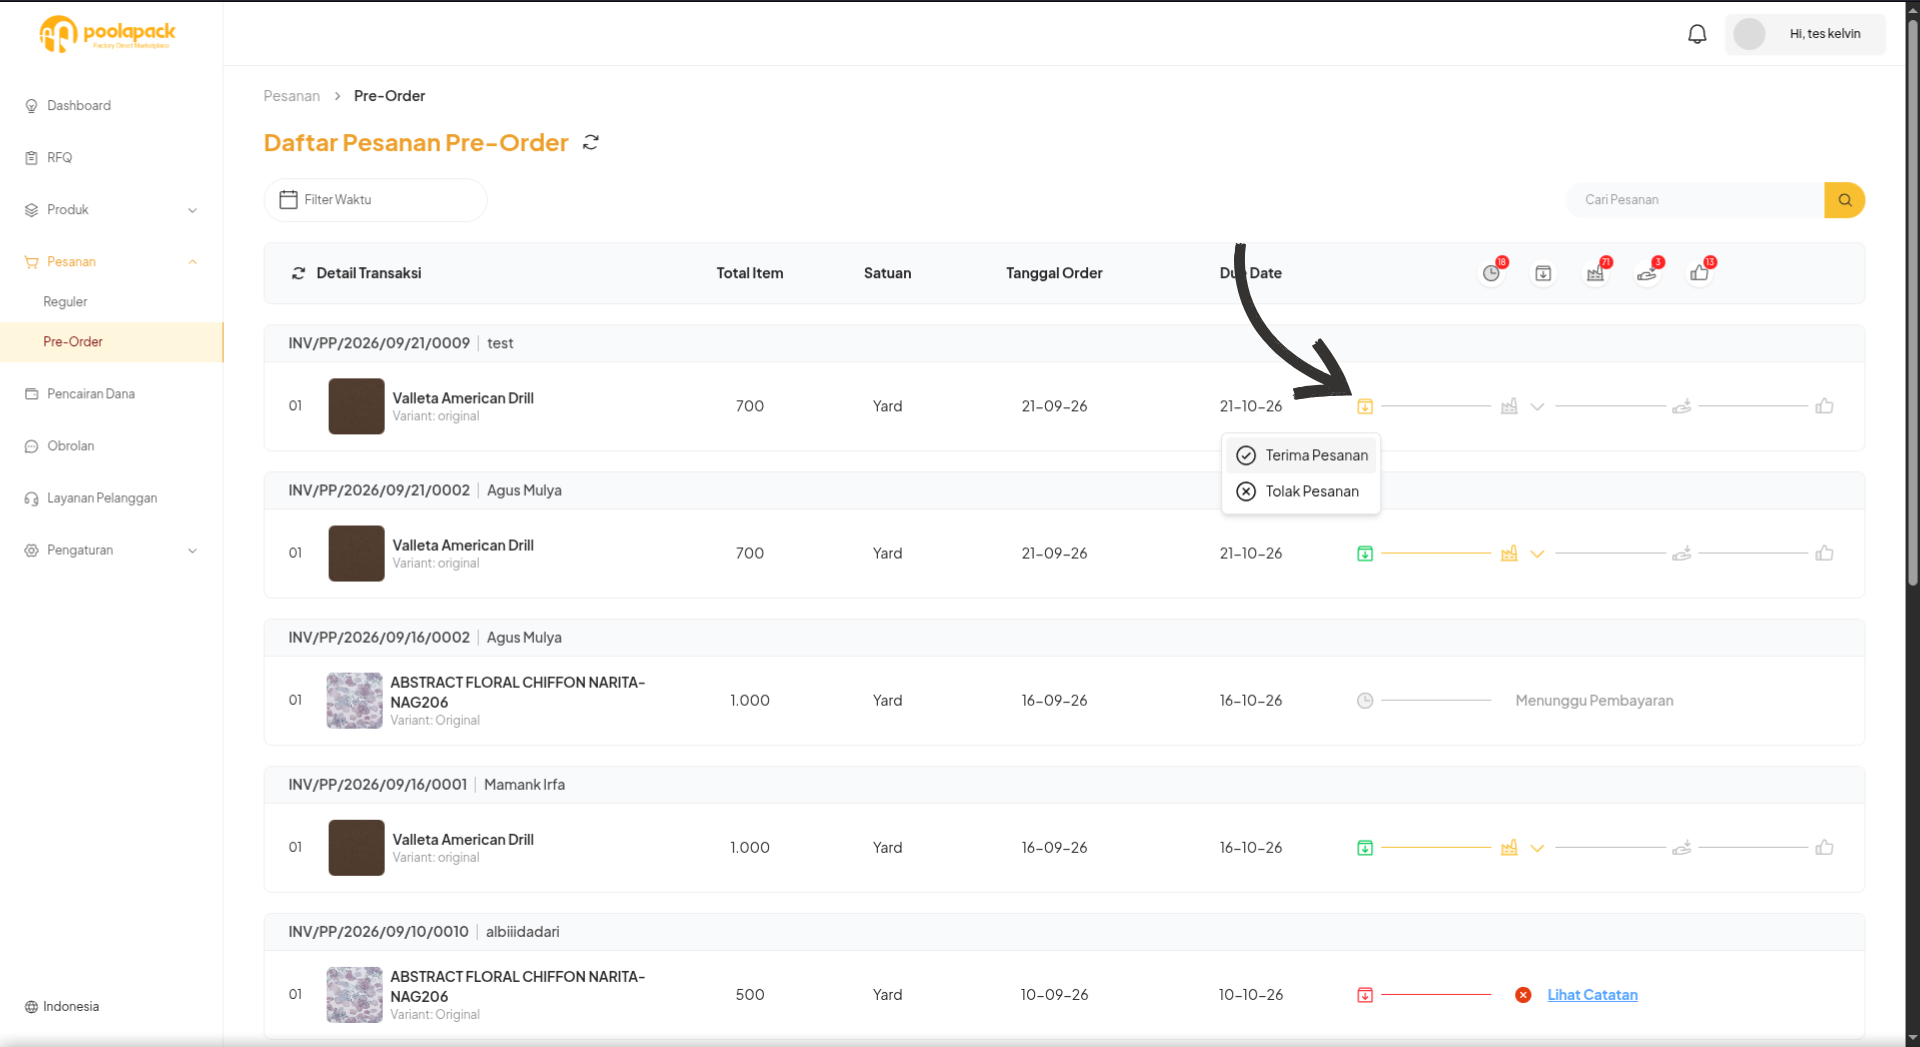Image resolution: width=1920 pixels, height=1047 pixels.
Task: Refresh list icon next to Daftar Pesanan Pre-Order
Action: point(591,143)
